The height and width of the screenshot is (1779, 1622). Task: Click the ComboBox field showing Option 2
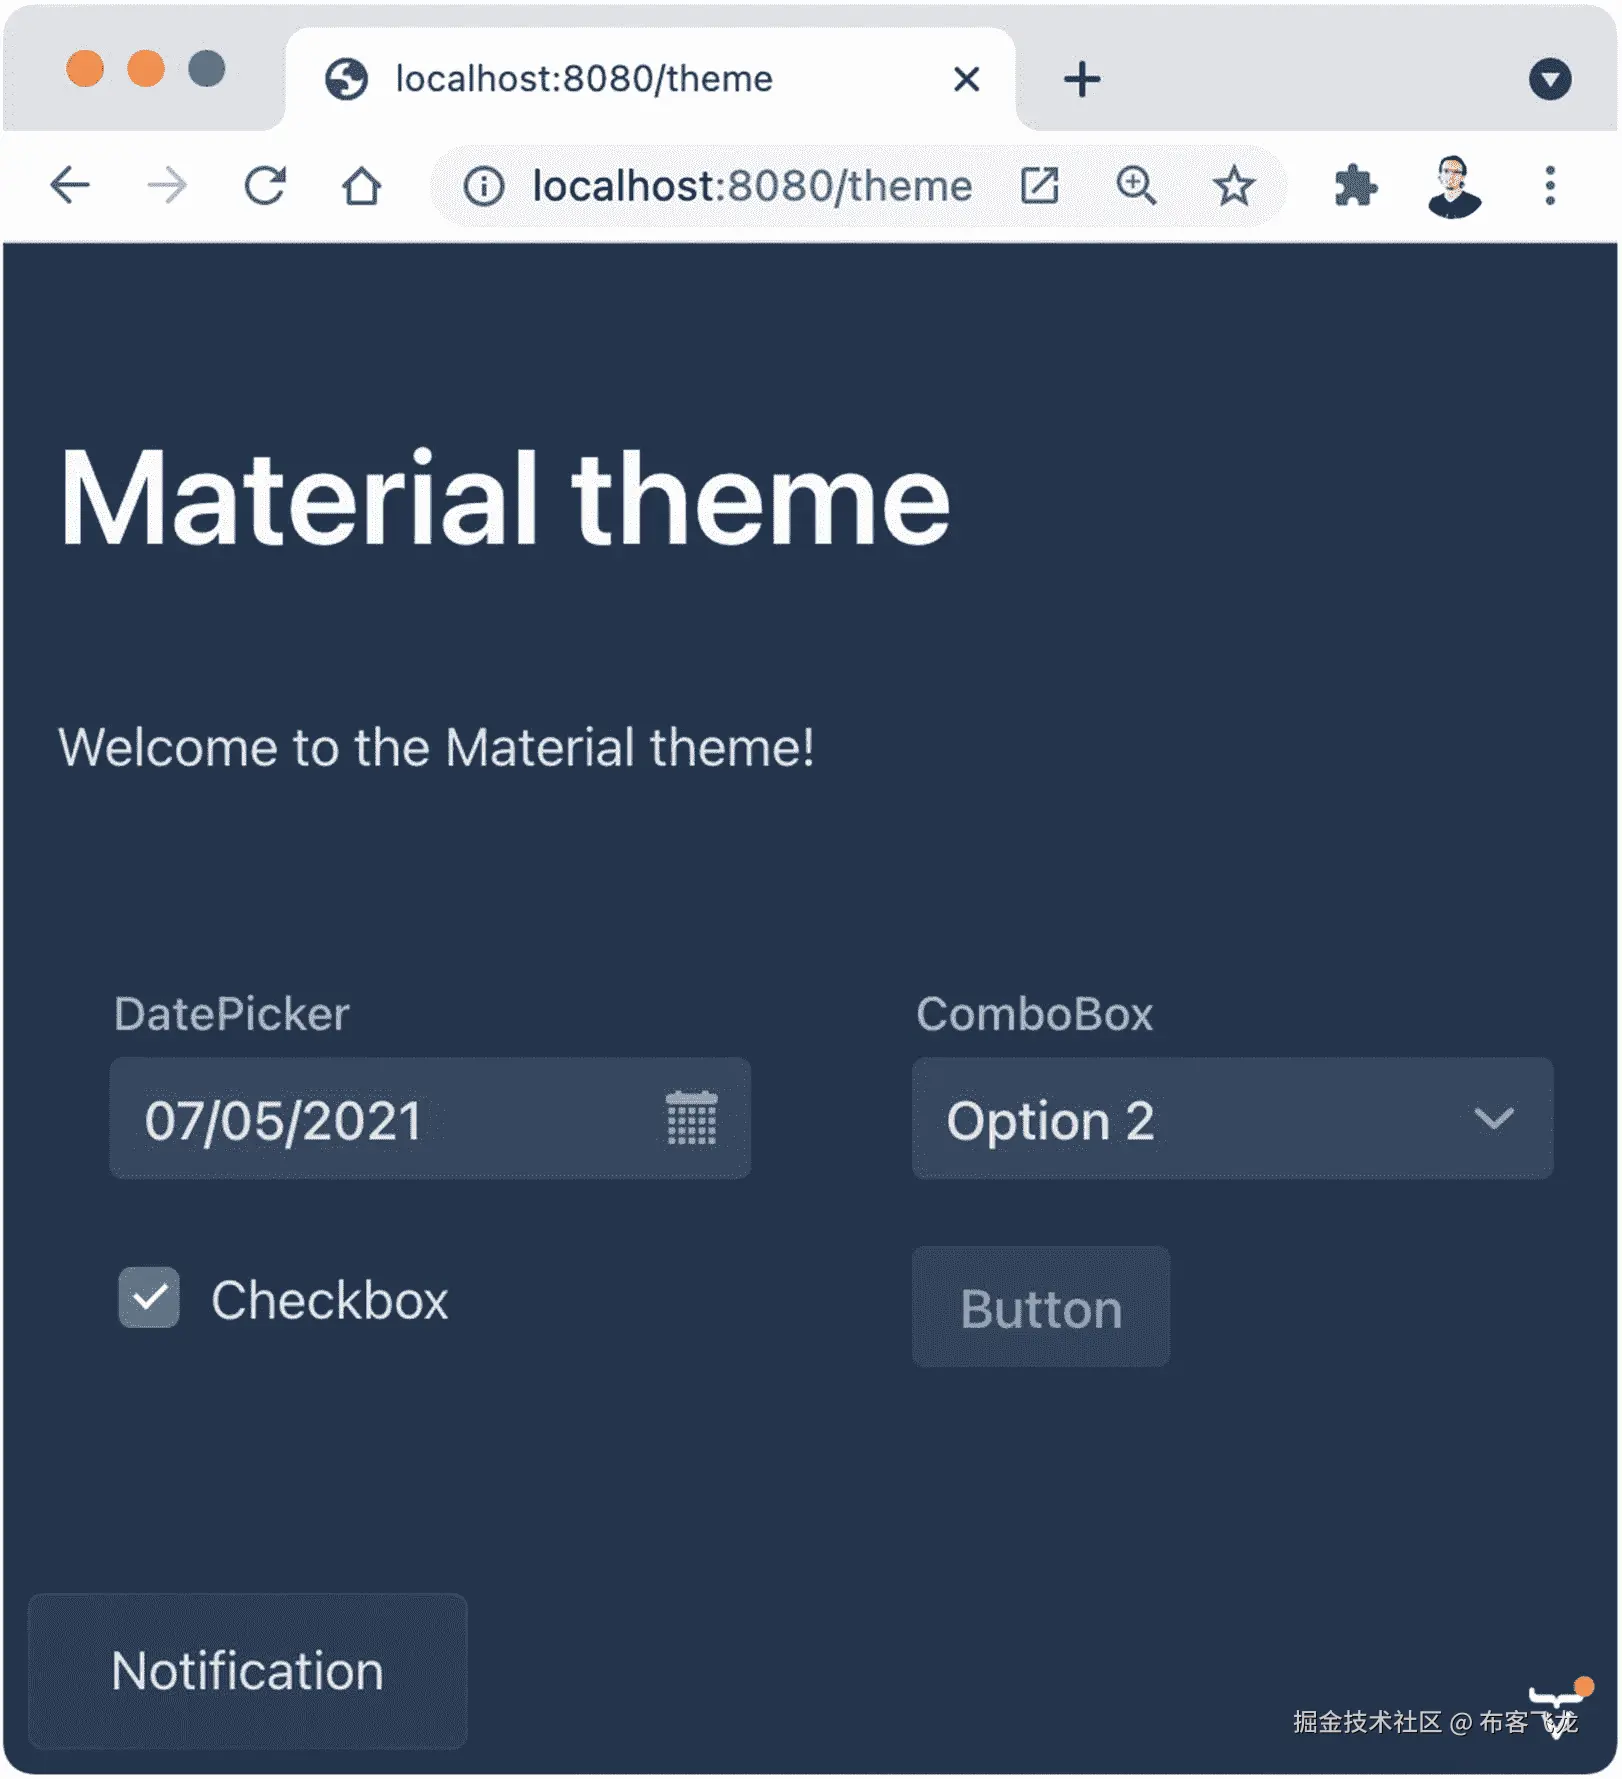pos(1232,1118)
